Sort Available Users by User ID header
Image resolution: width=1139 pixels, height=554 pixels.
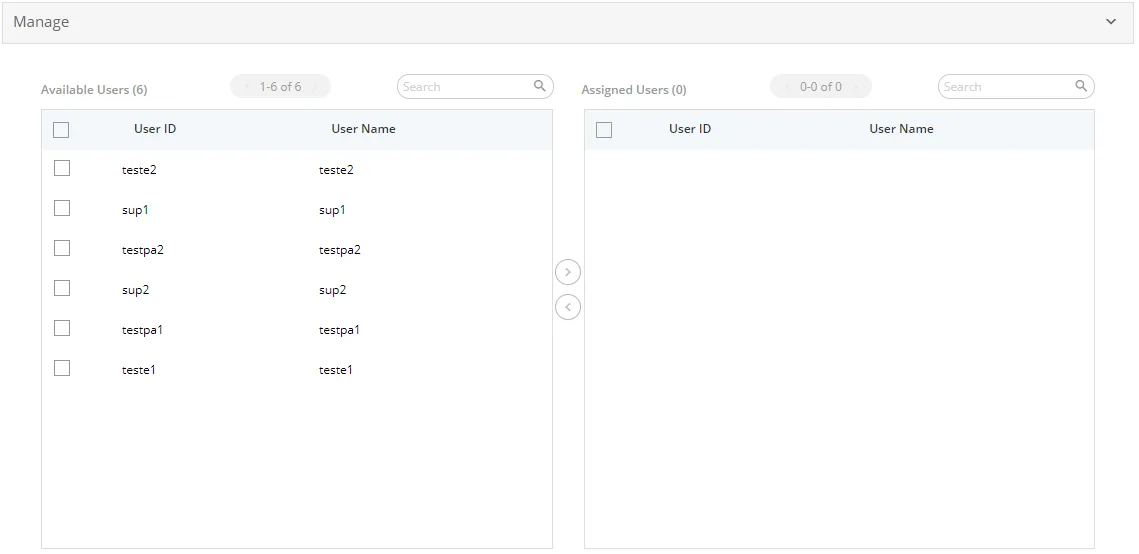[x=155, y=129]
